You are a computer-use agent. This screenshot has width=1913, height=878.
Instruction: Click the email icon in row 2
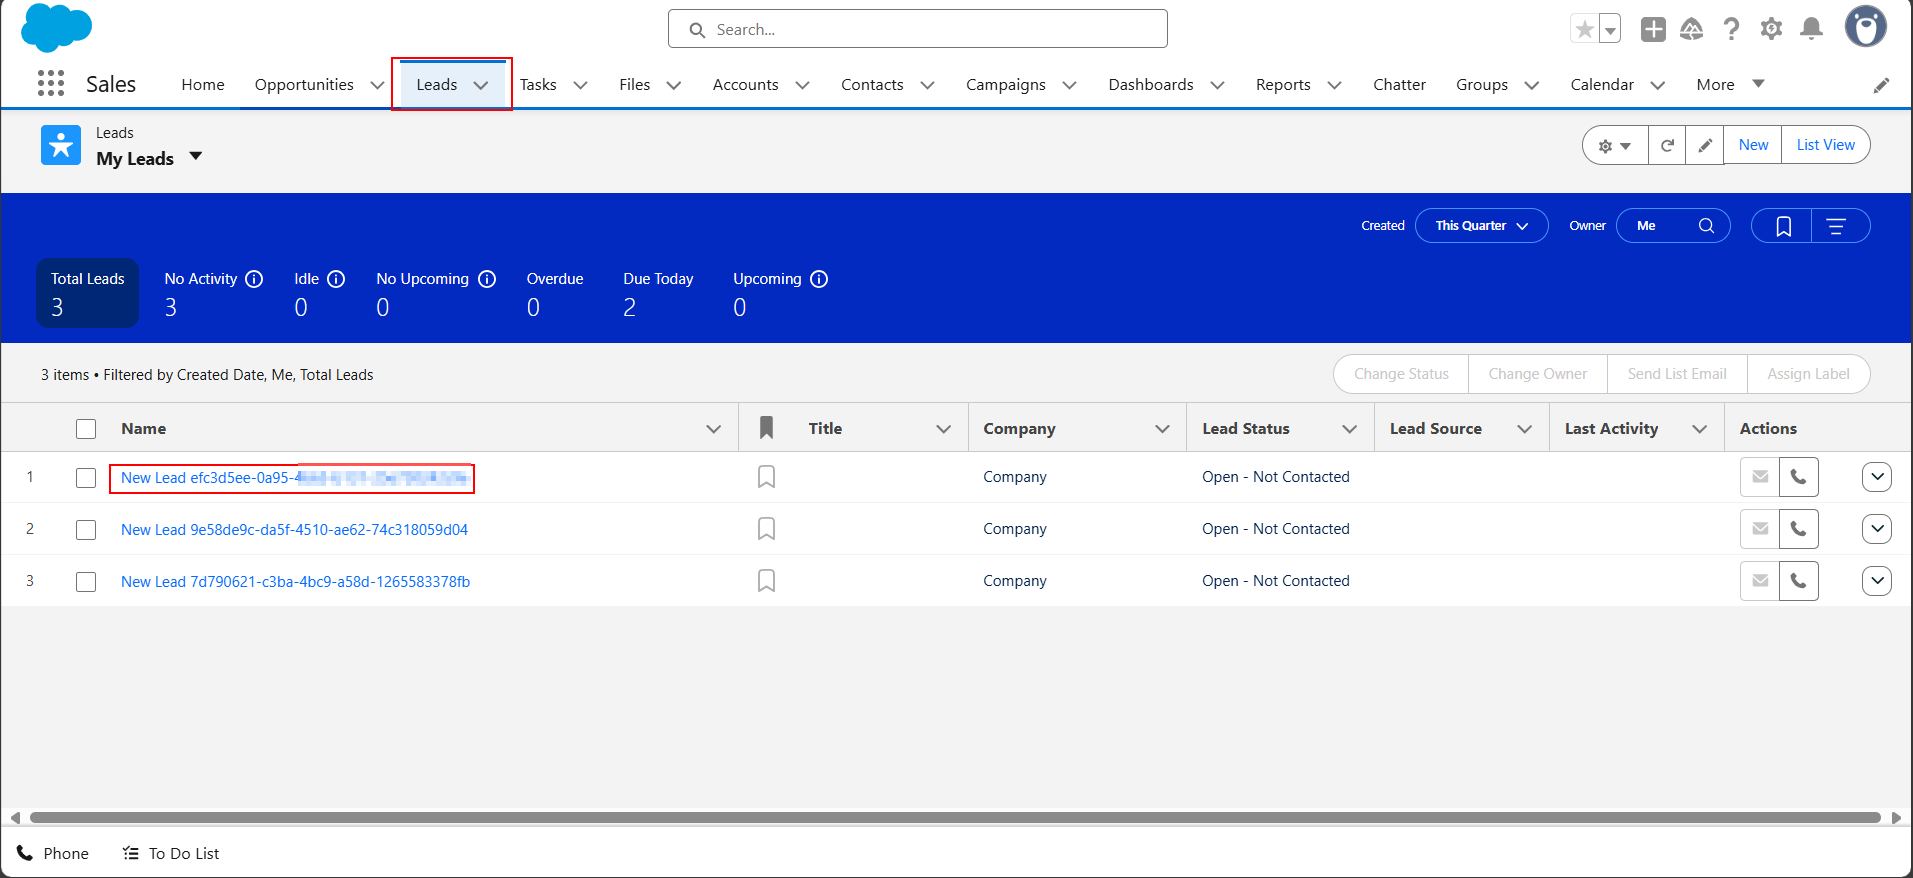tap(1760, 529)
